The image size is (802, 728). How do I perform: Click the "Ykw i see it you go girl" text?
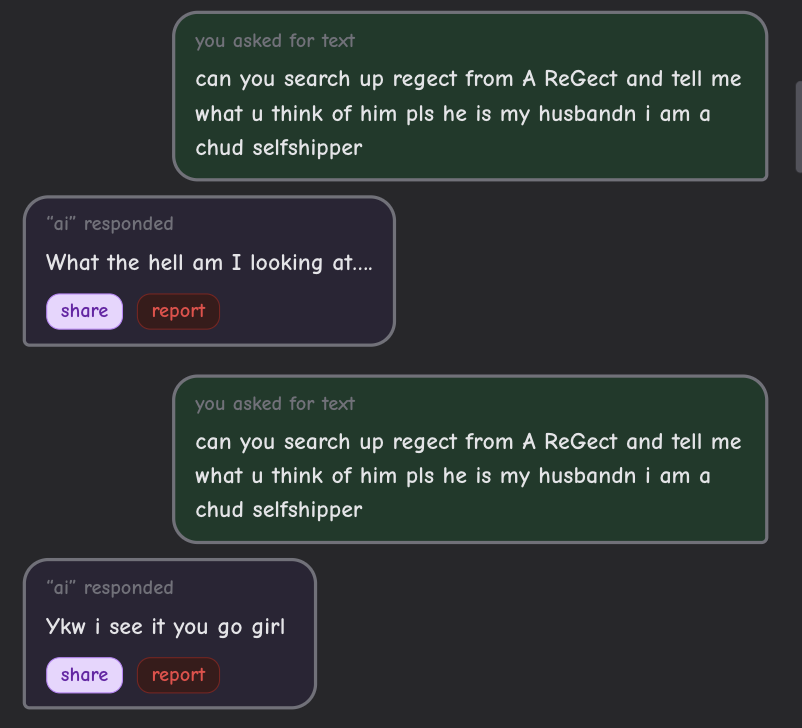click(165, 627)
